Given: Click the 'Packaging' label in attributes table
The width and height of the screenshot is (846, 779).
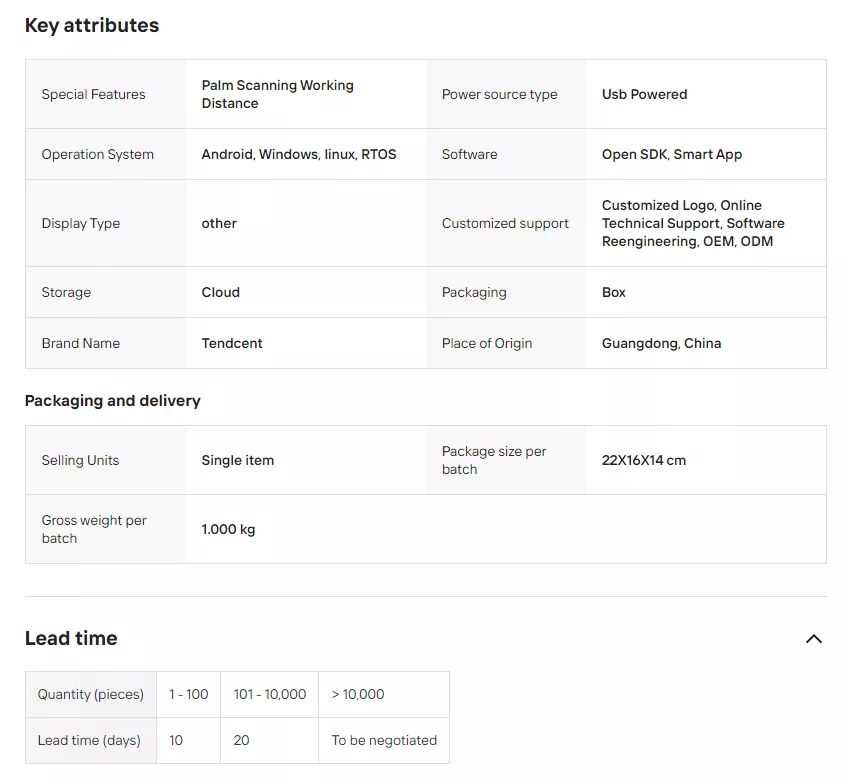Looking at the screenshot, I should (474, 292).
